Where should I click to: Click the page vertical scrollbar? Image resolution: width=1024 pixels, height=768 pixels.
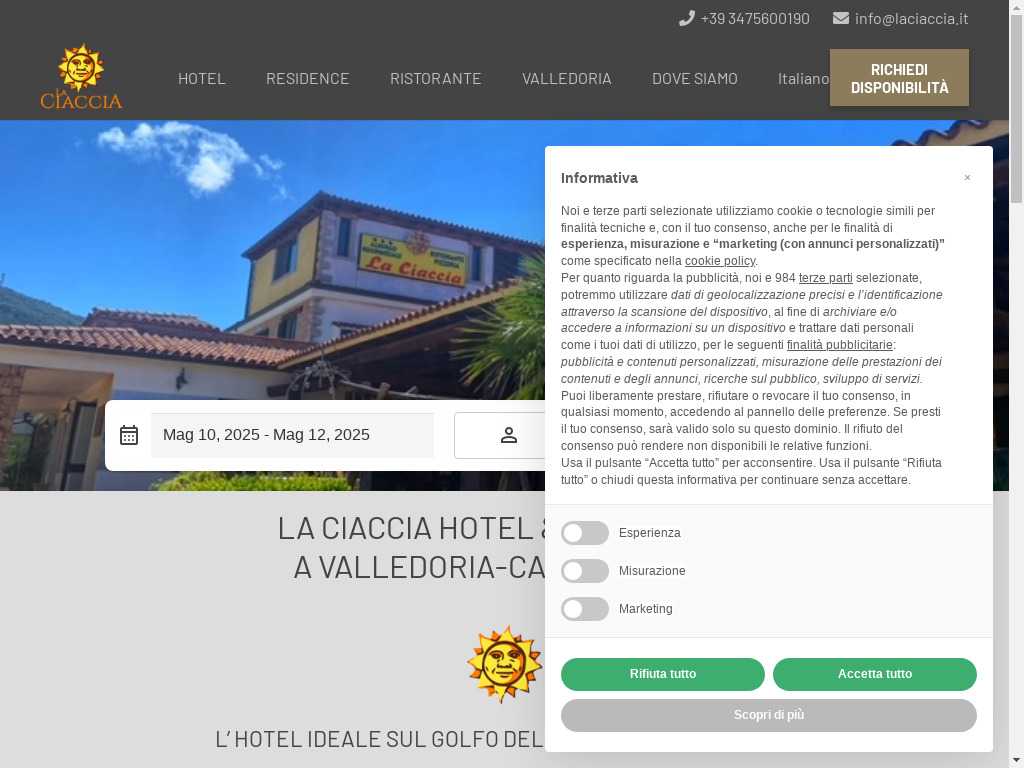point(1016,384)
